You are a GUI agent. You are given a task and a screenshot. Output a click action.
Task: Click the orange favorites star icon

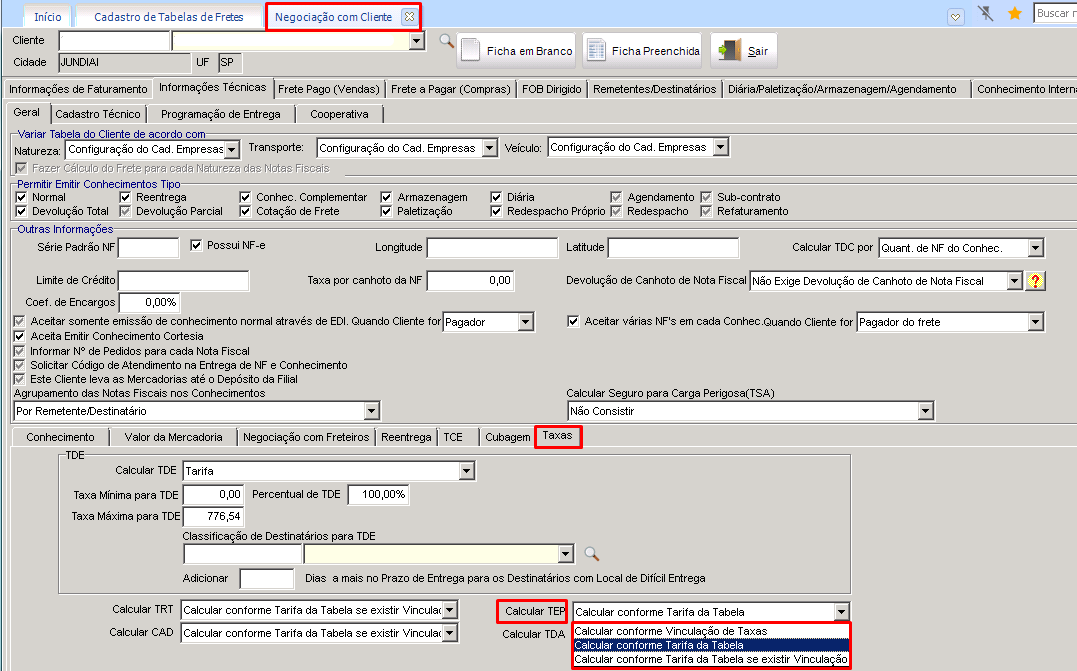[x=1014, y=14]
